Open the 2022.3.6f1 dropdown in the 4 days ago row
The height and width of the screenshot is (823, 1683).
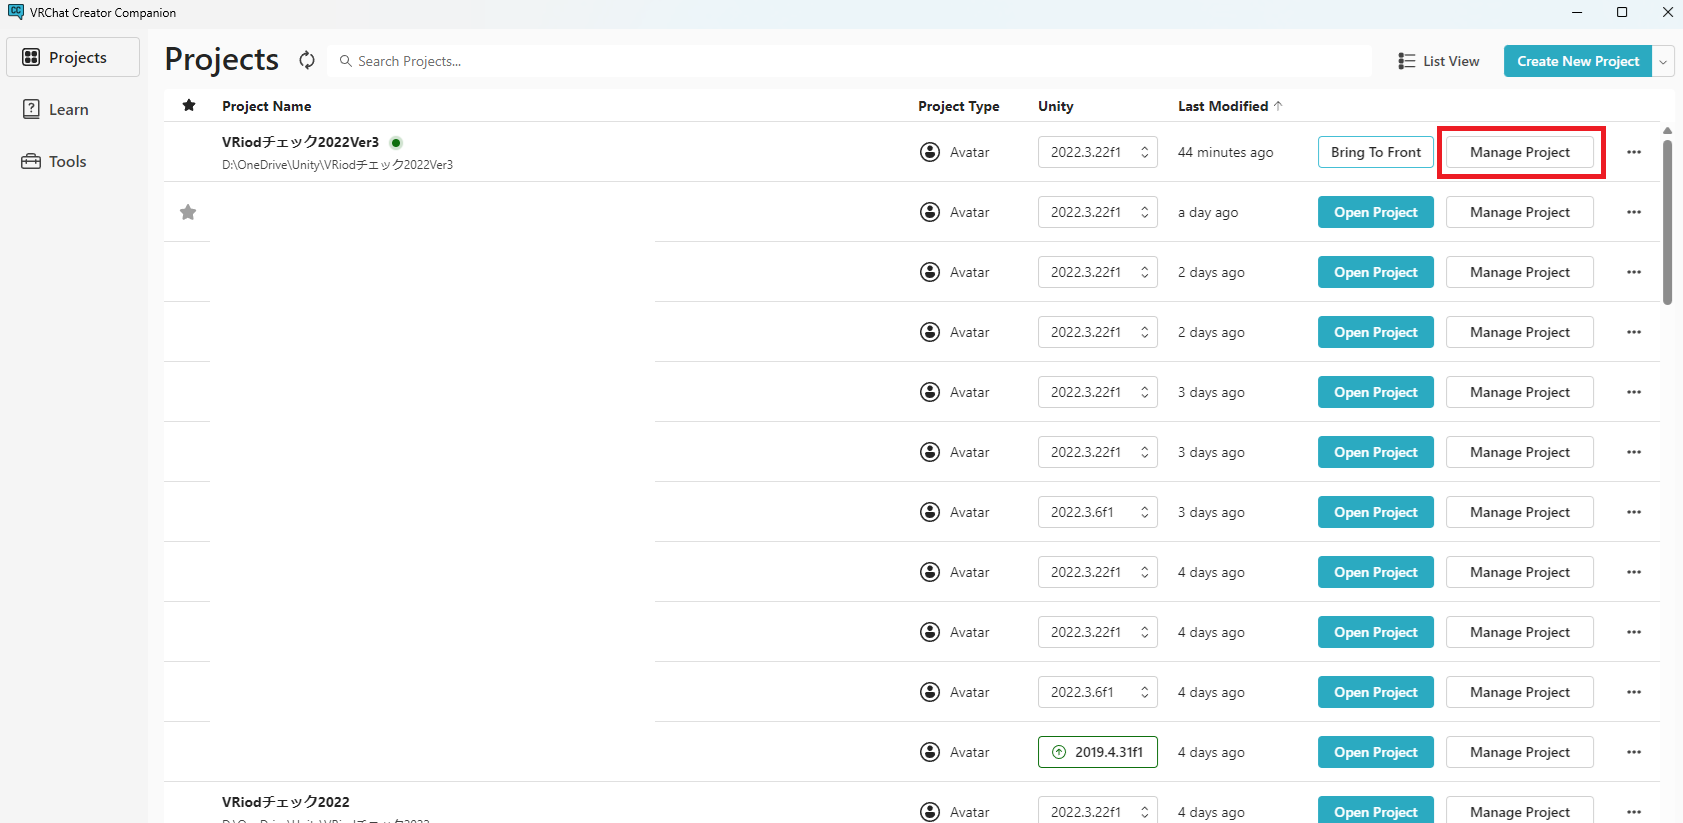1097,692
